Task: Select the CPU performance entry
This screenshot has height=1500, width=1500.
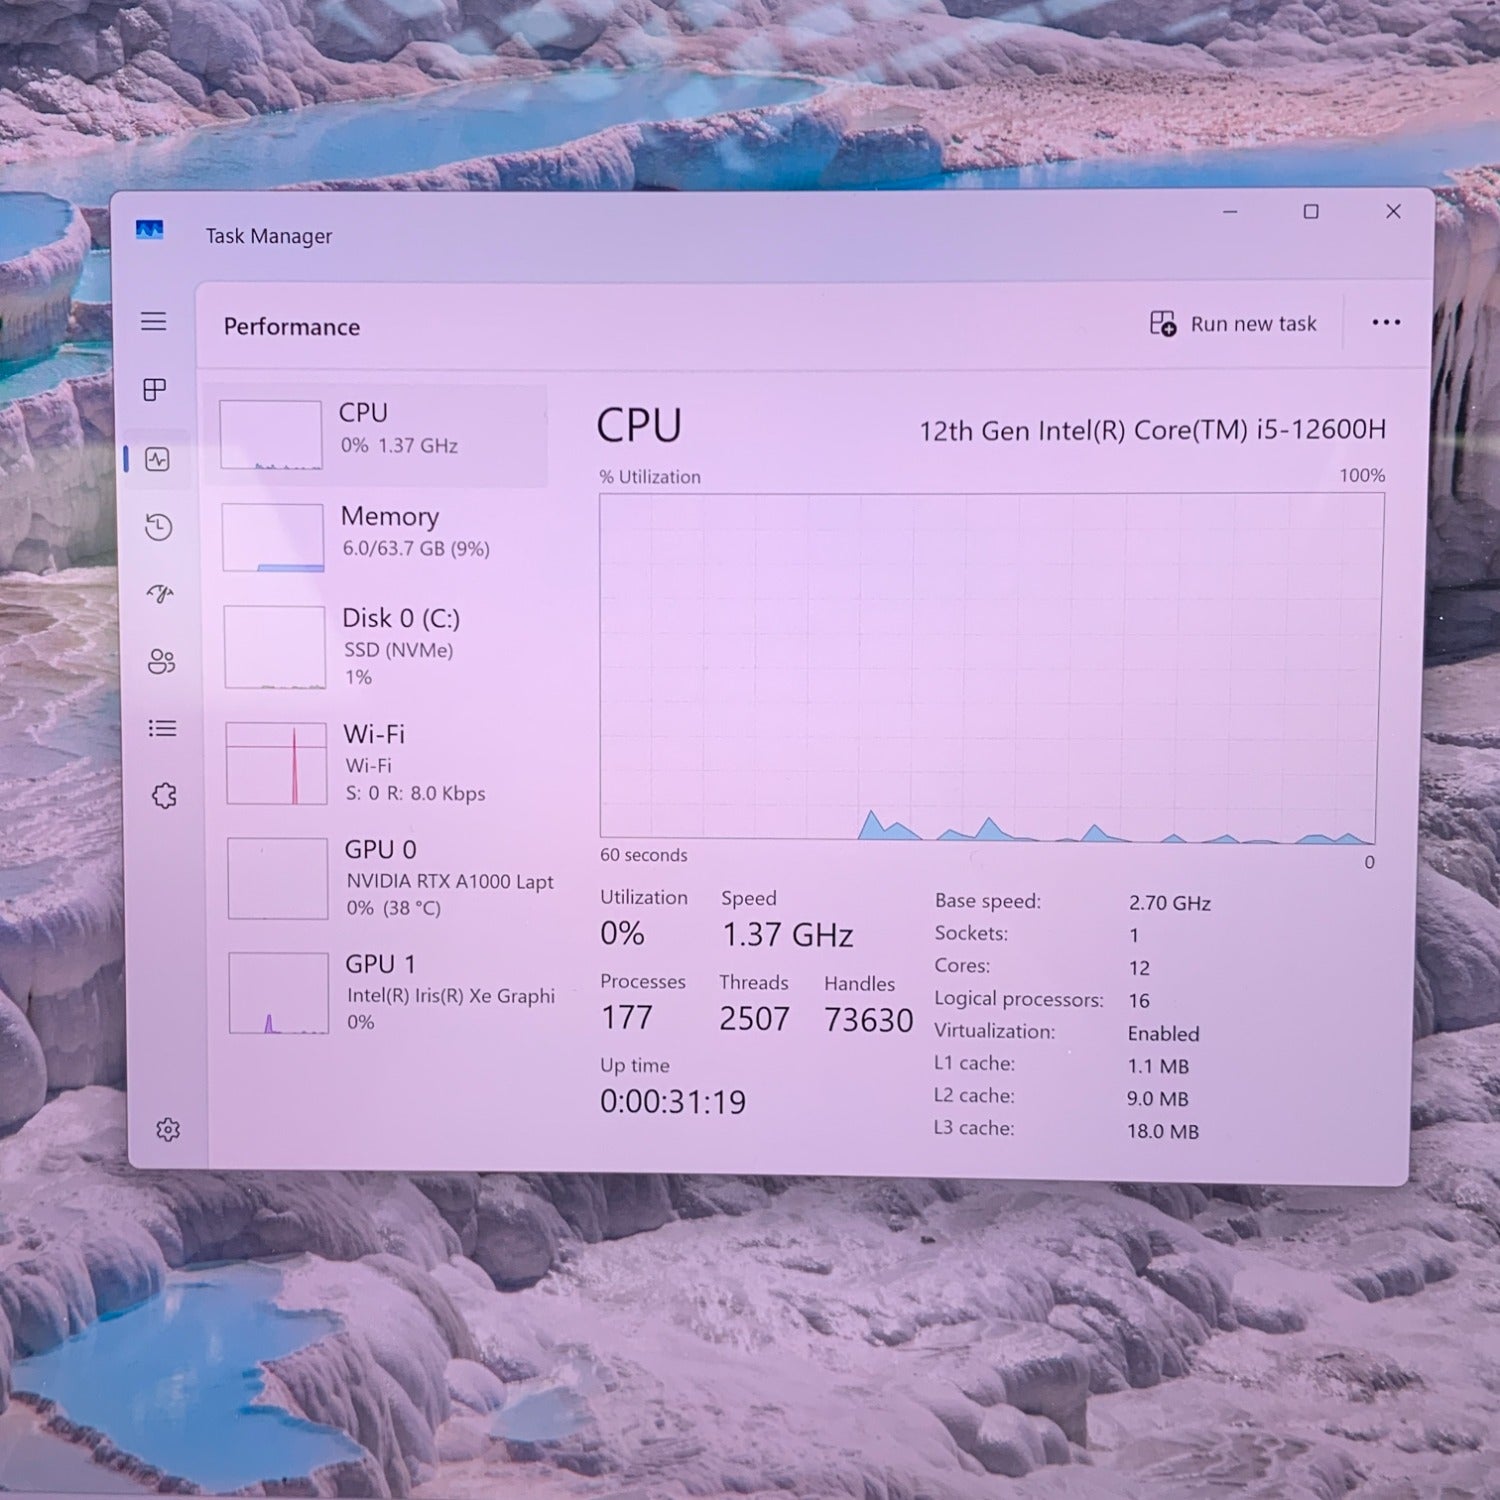Action: tap(380, 435)
